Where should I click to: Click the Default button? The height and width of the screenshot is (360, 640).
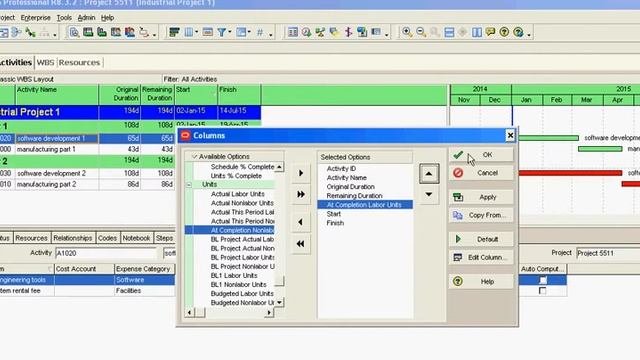pos(481,239)
